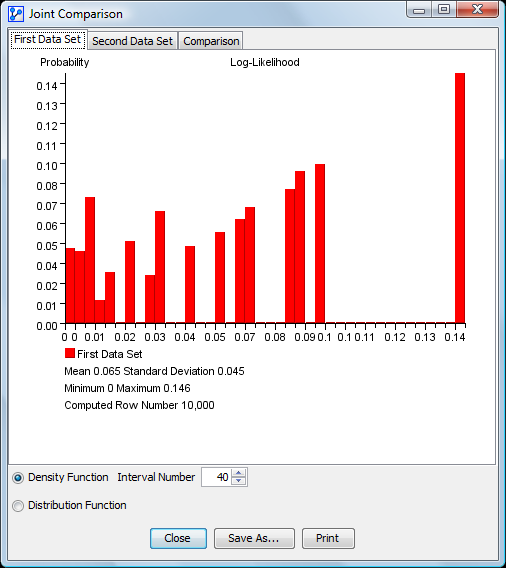Click the Log-Likelihood chart title

(x=265, y=62)
